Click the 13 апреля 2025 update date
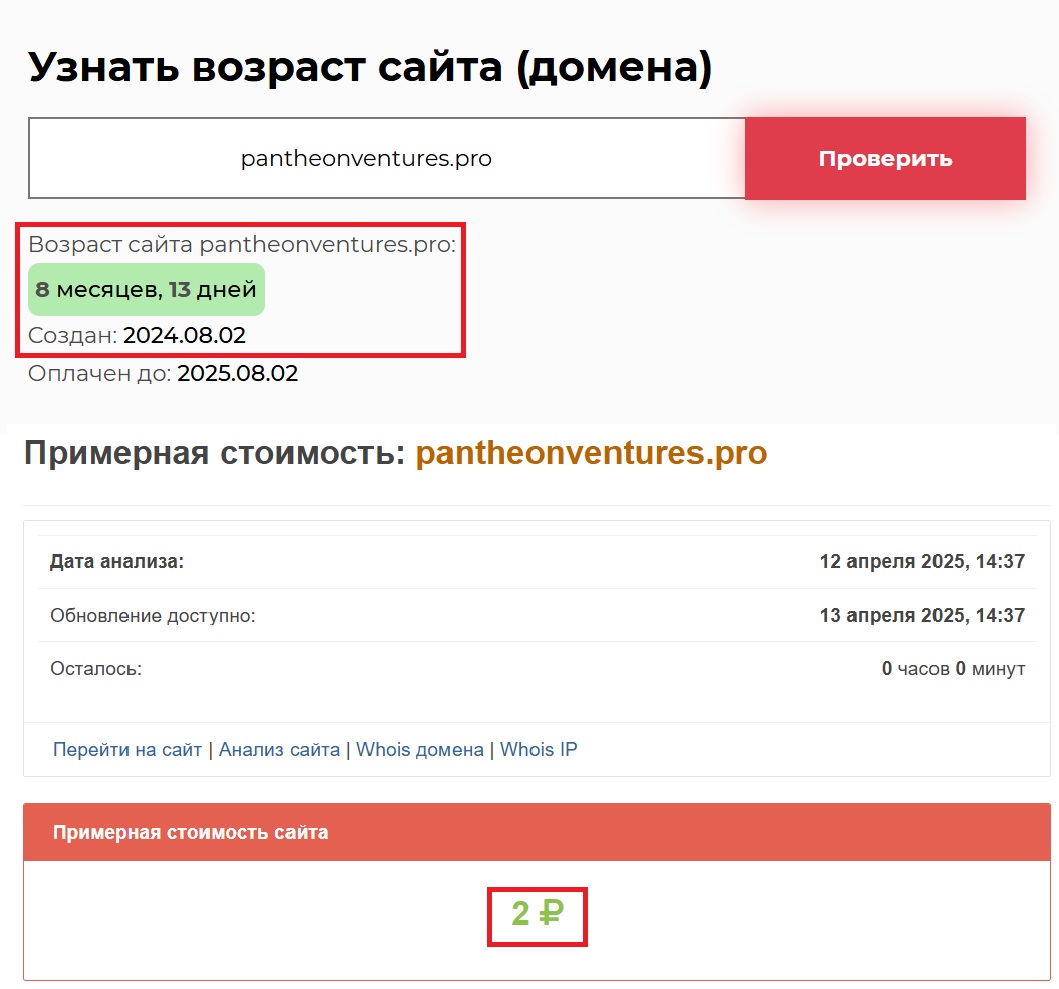 click(x=922, y=615)
